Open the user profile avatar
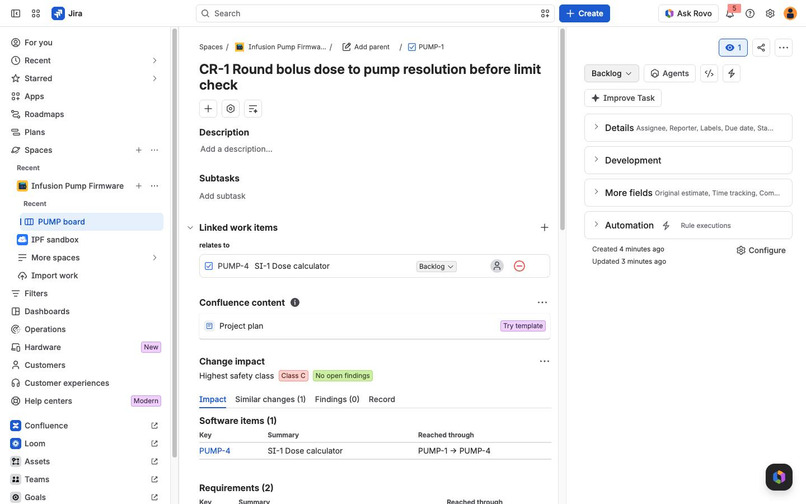806x504 pixels. (x=790, y=13)
